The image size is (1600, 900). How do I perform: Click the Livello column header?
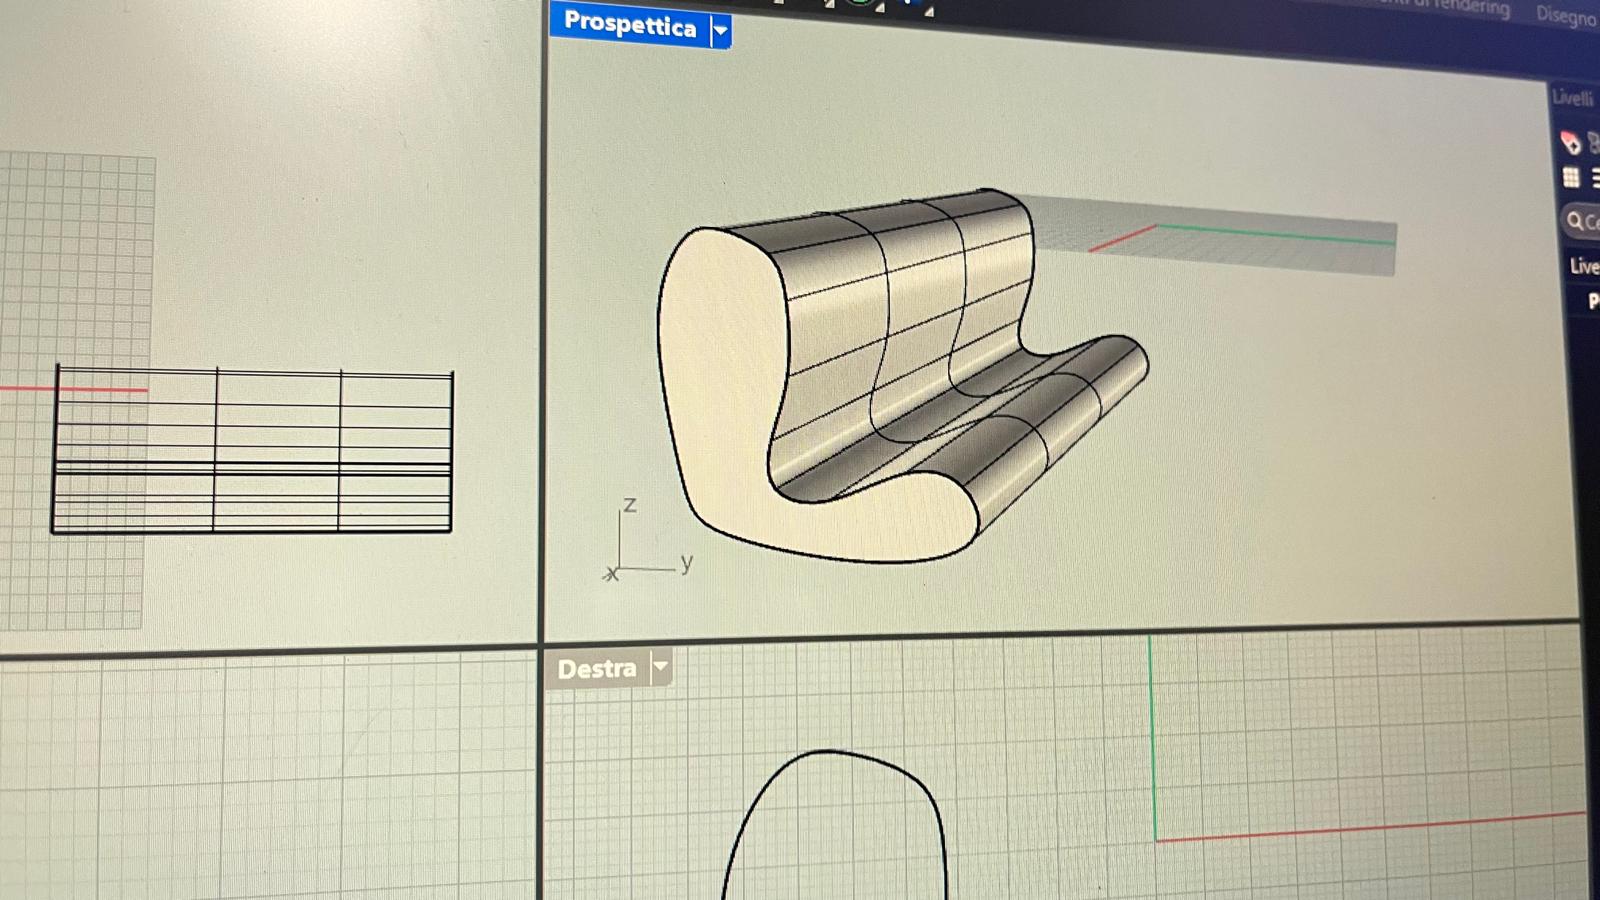tap(1583, 266)
